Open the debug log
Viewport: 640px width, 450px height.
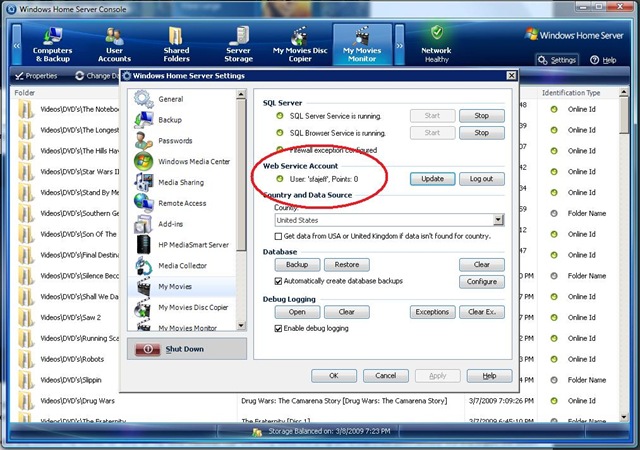pyautogui.click(x=297, y=312)
